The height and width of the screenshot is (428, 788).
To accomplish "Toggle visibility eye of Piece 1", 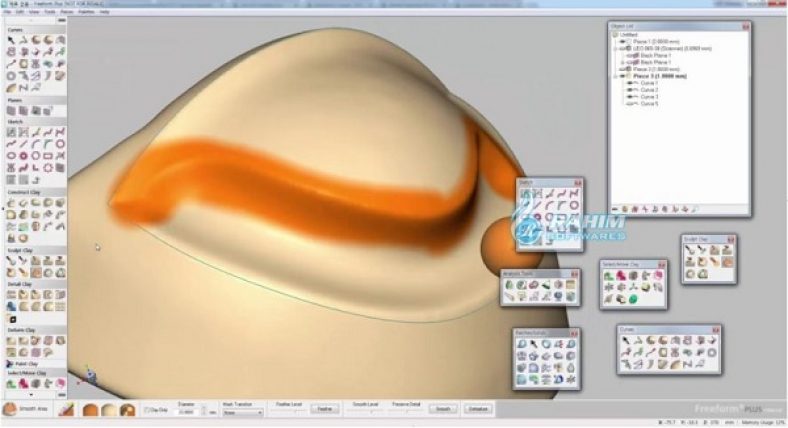I will click(x=622, y=42).
